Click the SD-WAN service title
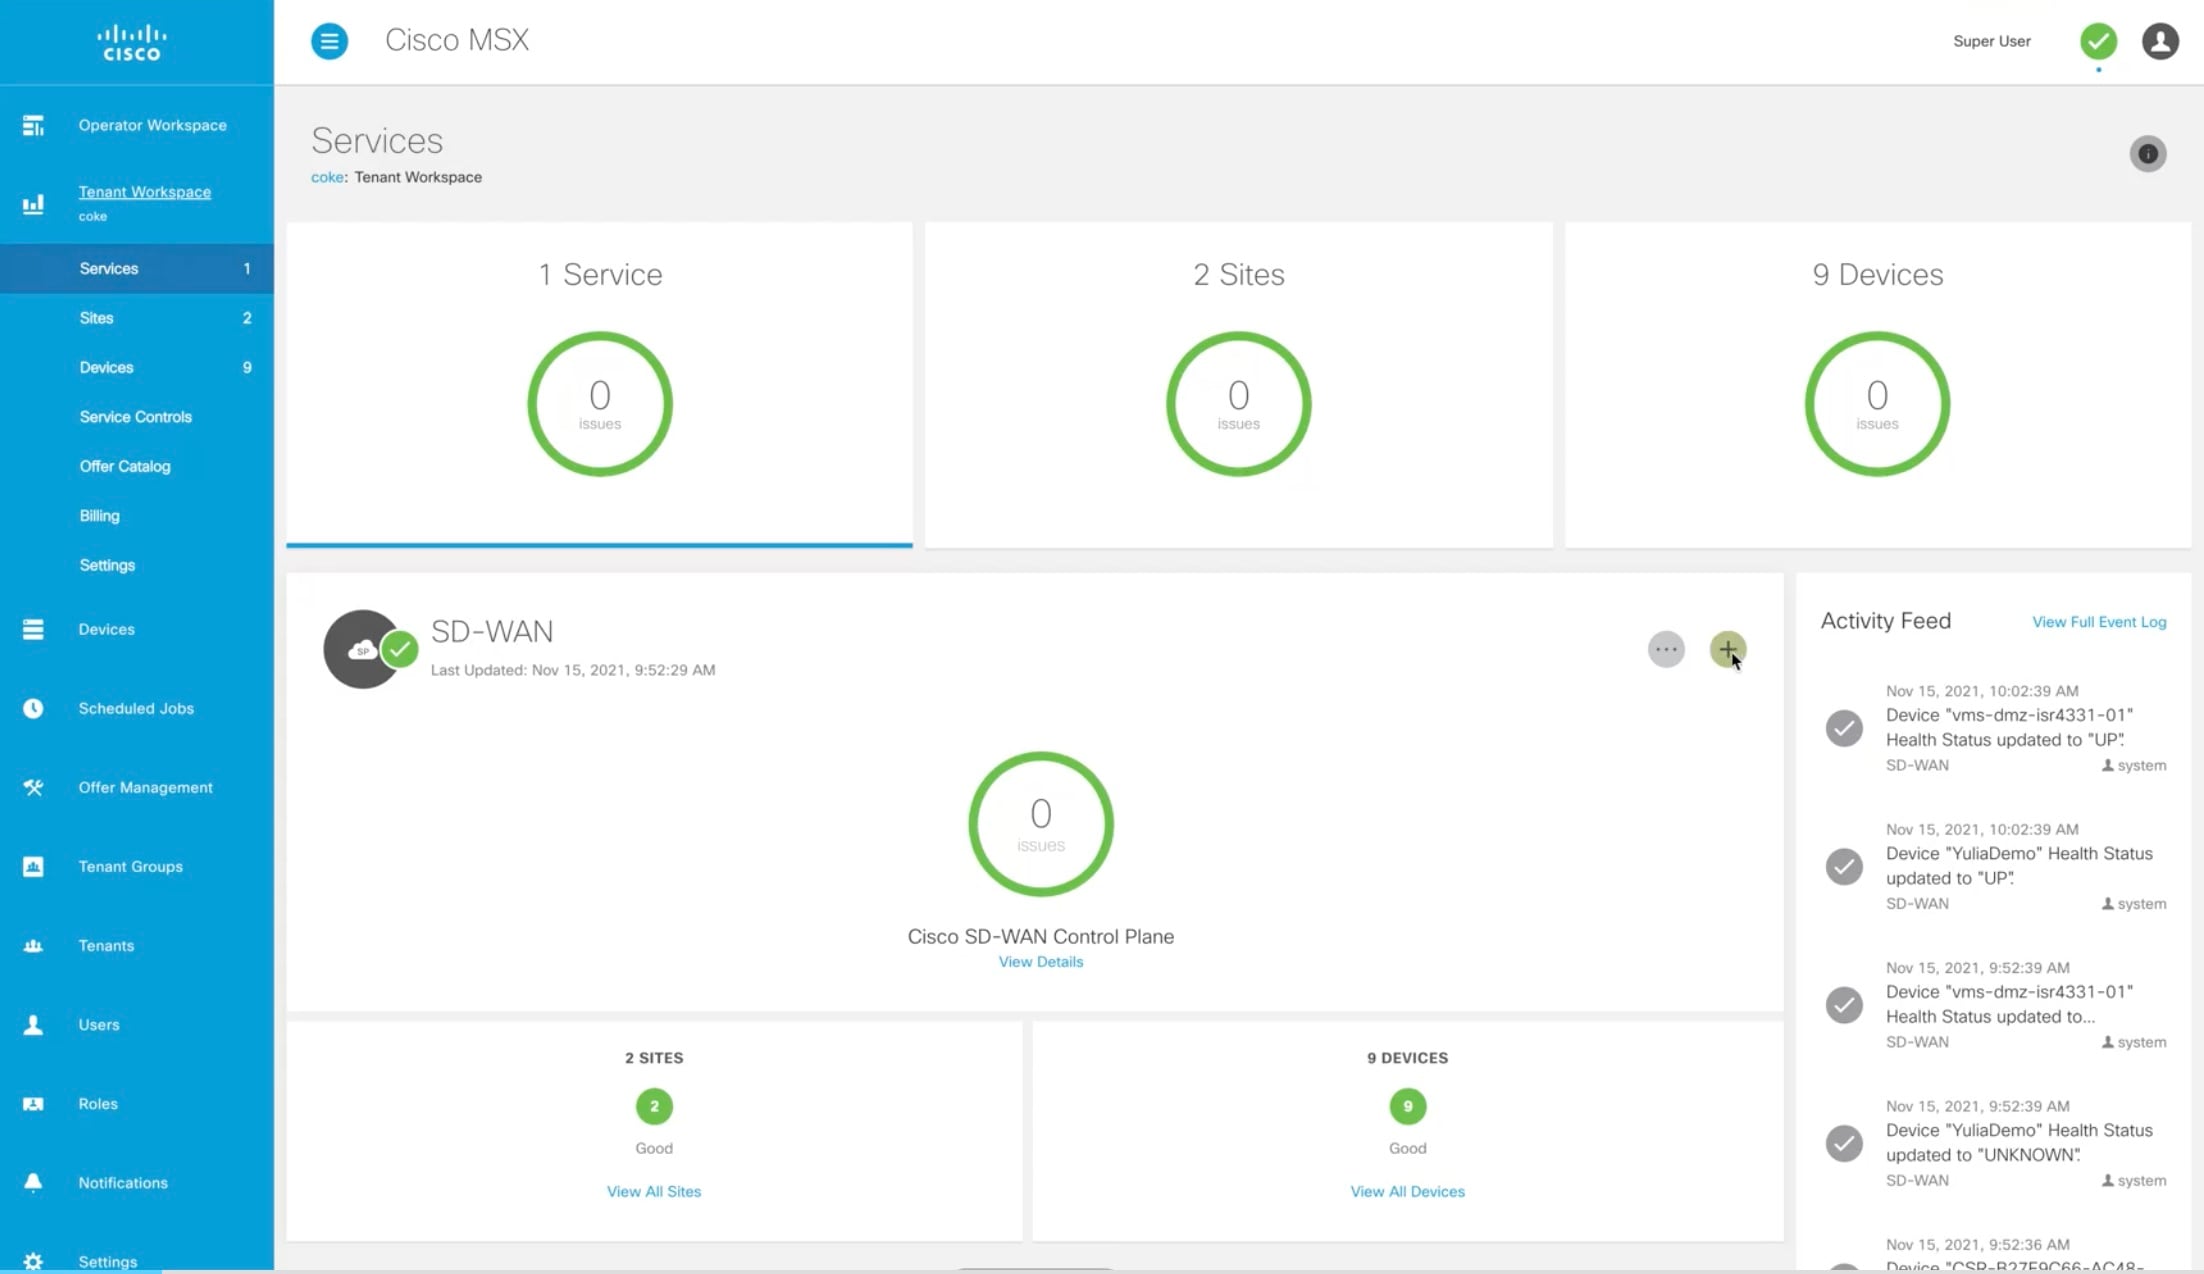 [491, 631]
